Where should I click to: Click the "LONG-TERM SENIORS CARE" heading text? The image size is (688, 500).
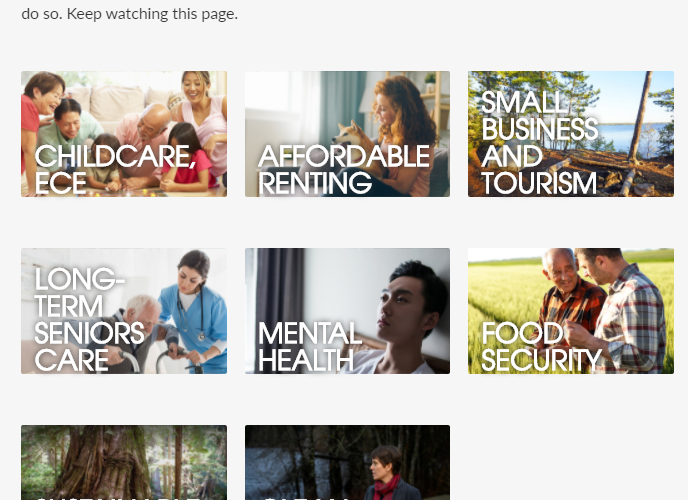90,319
